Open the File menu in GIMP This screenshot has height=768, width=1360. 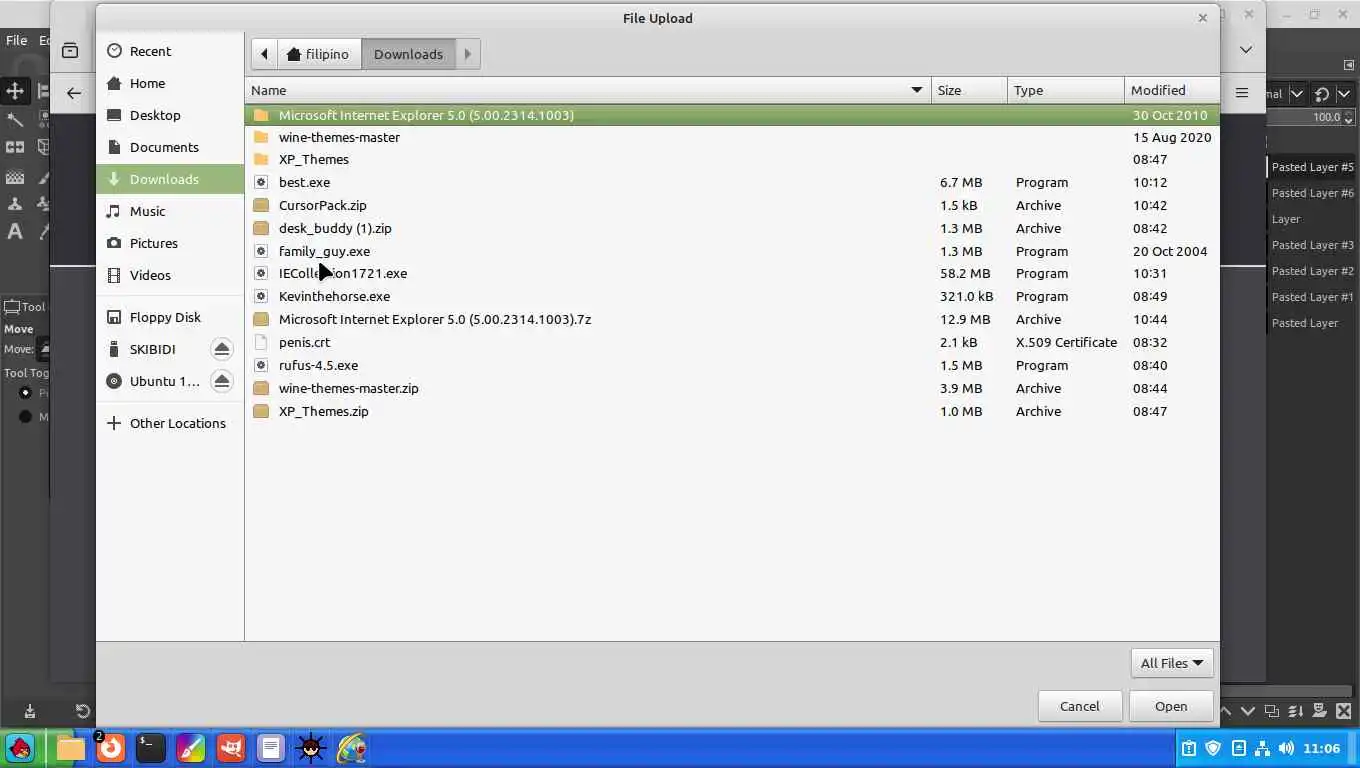pyautogui.click(x=16, y=40)
